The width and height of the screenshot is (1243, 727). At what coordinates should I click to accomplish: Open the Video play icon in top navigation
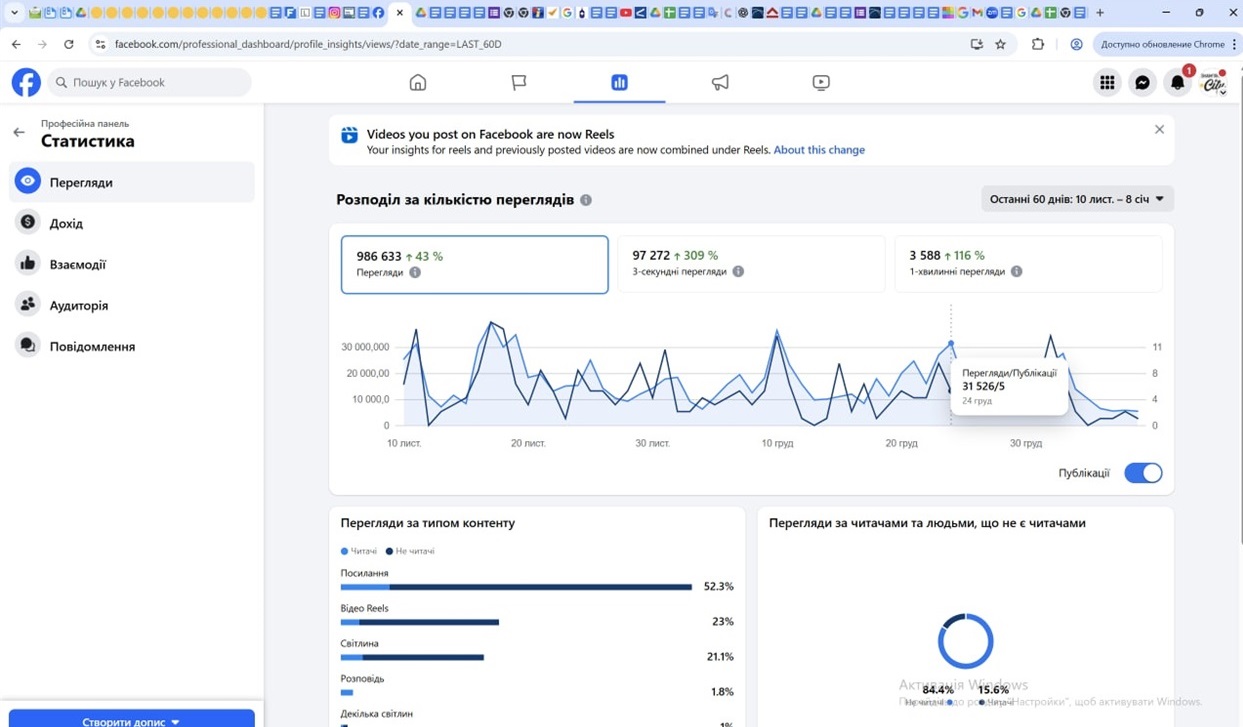(821, 82)
